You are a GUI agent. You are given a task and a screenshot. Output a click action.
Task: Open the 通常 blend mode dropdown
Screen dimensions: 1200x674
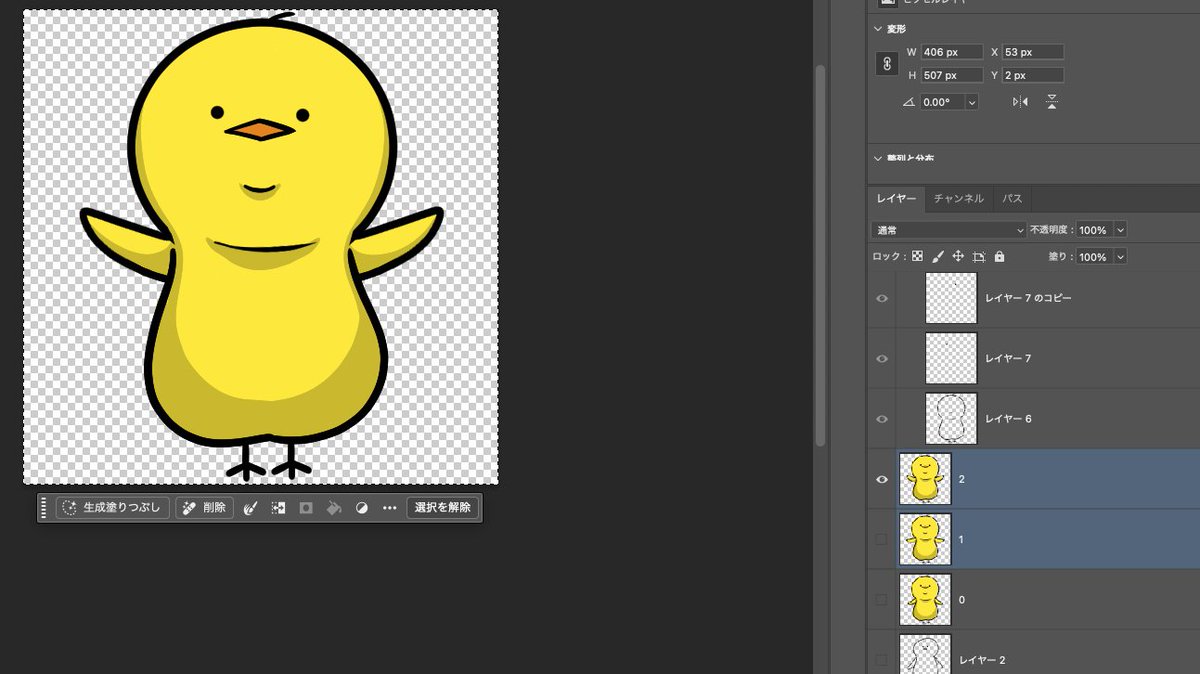click(x=949, y=230)
